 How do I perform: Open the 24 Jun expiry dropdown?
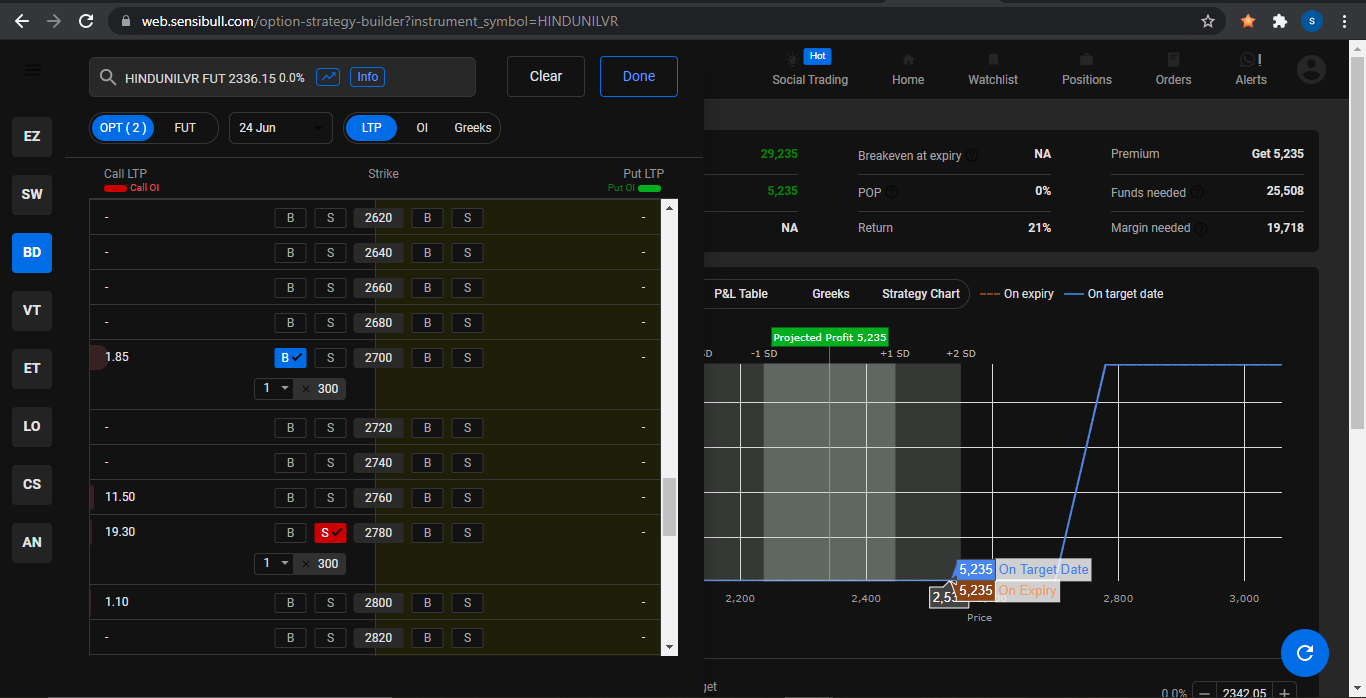[281, 128]
